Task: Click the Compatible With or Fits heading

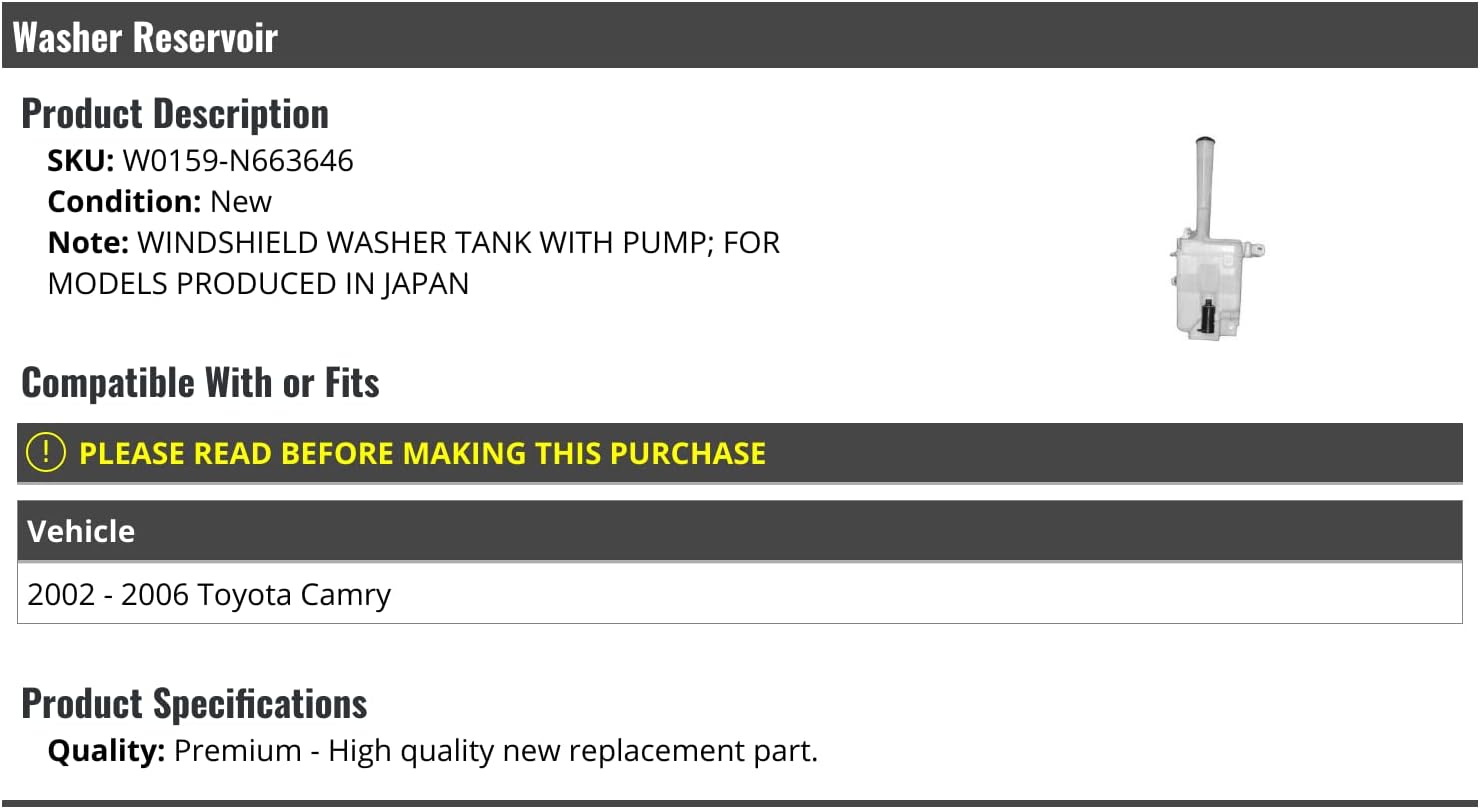Action: (x=200, y=383)
